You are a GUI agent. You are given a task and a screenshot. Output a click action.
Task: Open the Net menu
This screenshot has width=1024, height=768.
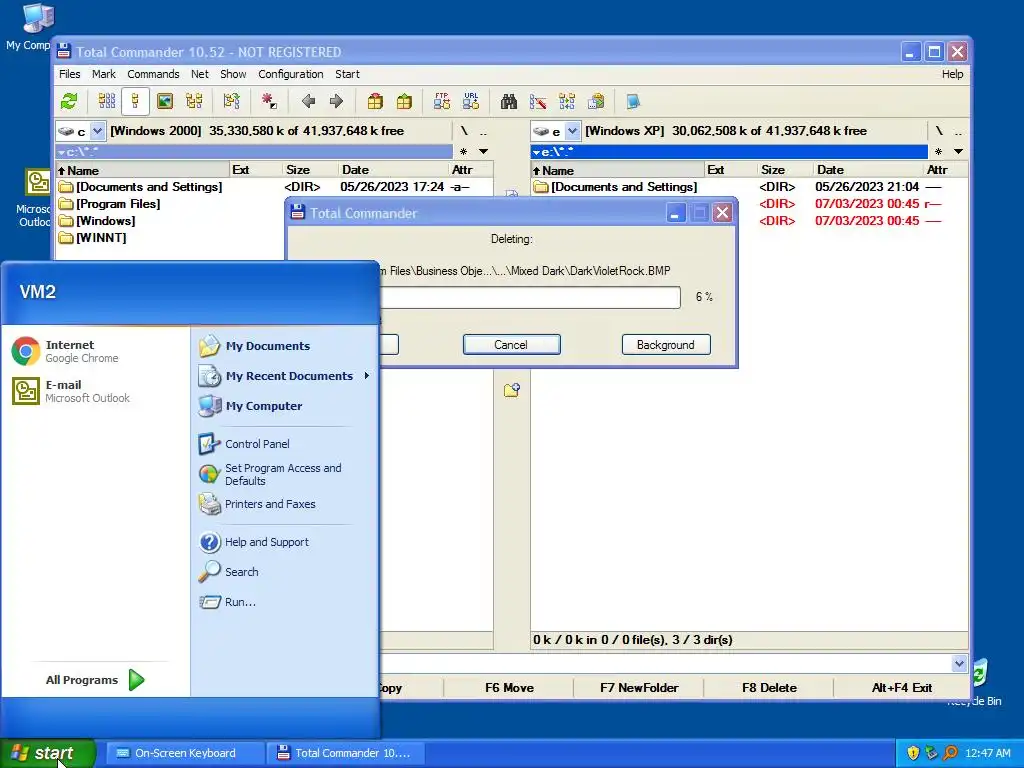200,74
